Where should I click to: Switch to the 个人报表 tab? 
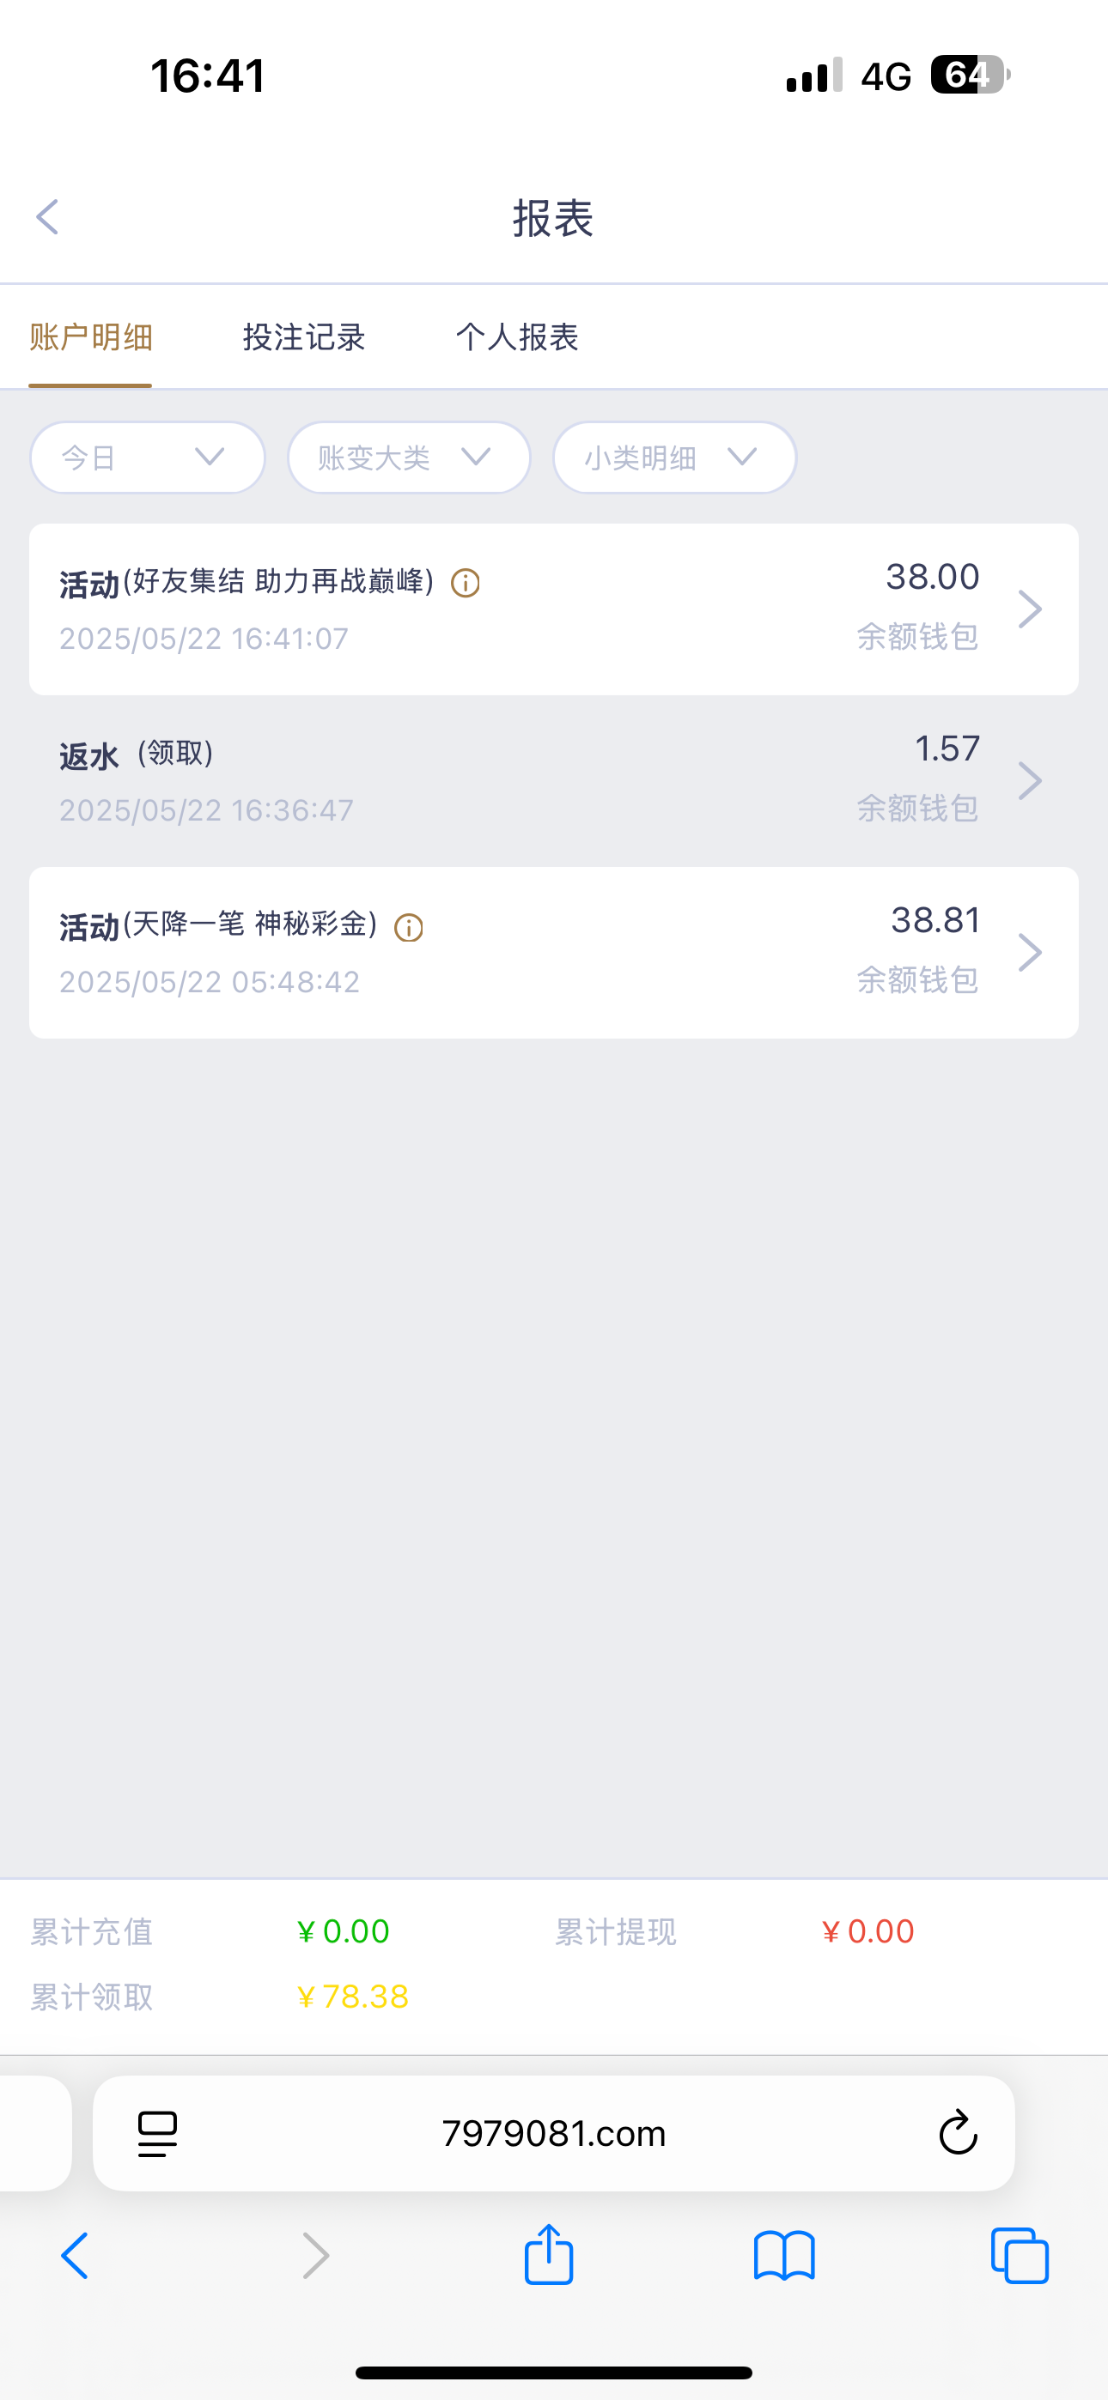[x=517, y=338]
